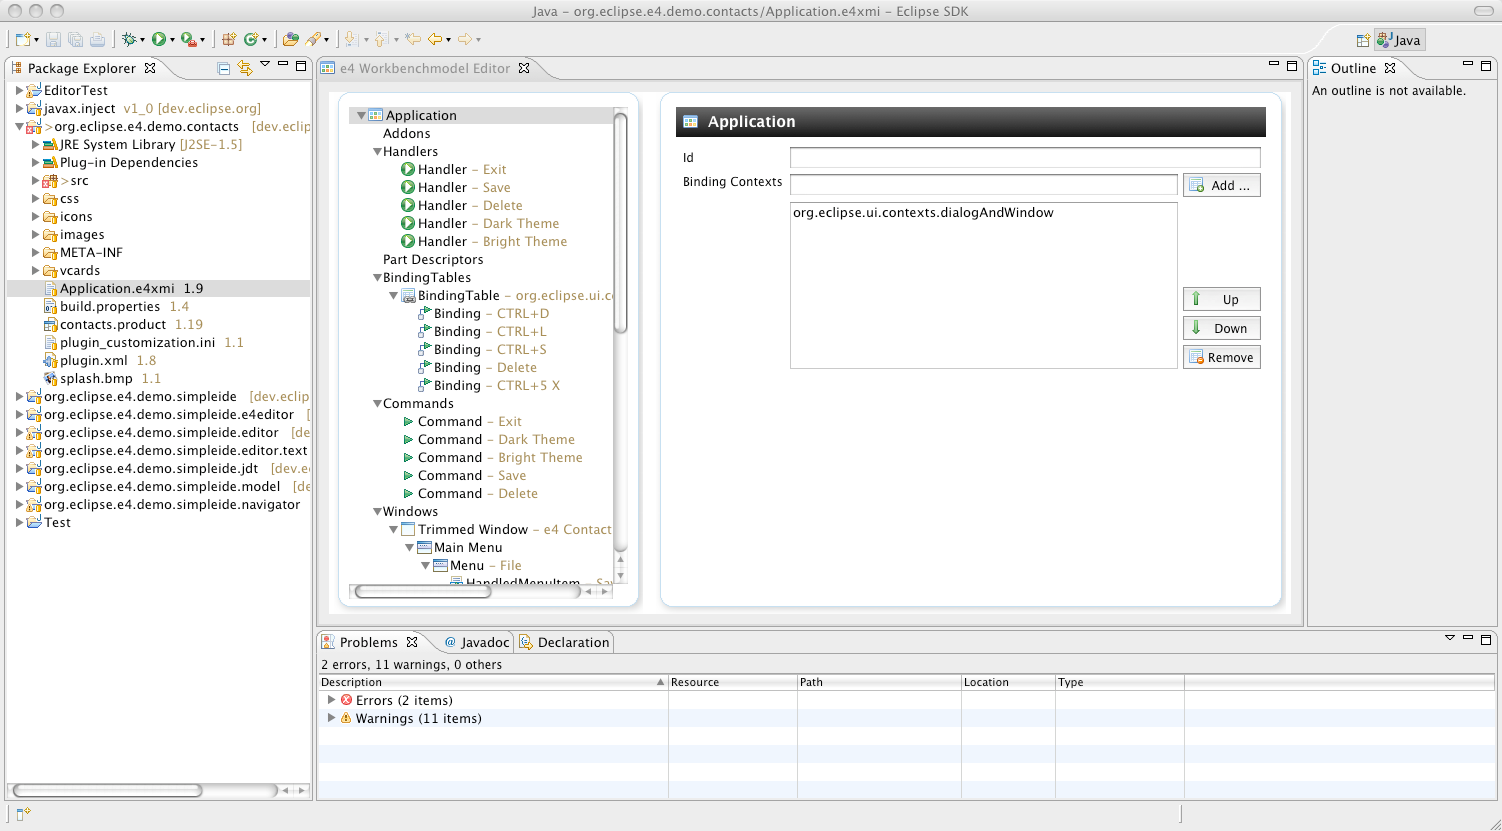Click the Next Annotation toolbar icon
Viewport: 1502px width, 831px height.
[x=351, y=39]
